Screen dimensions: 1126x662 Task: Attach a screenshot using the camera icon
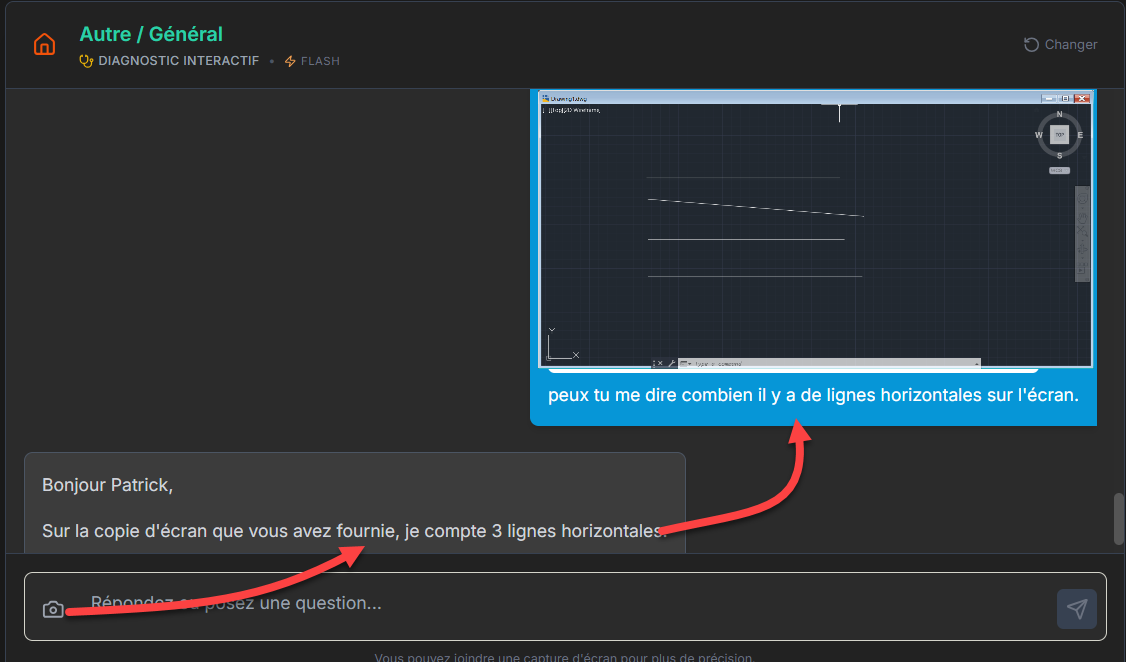pyautogui.click(x=53, y=609)
